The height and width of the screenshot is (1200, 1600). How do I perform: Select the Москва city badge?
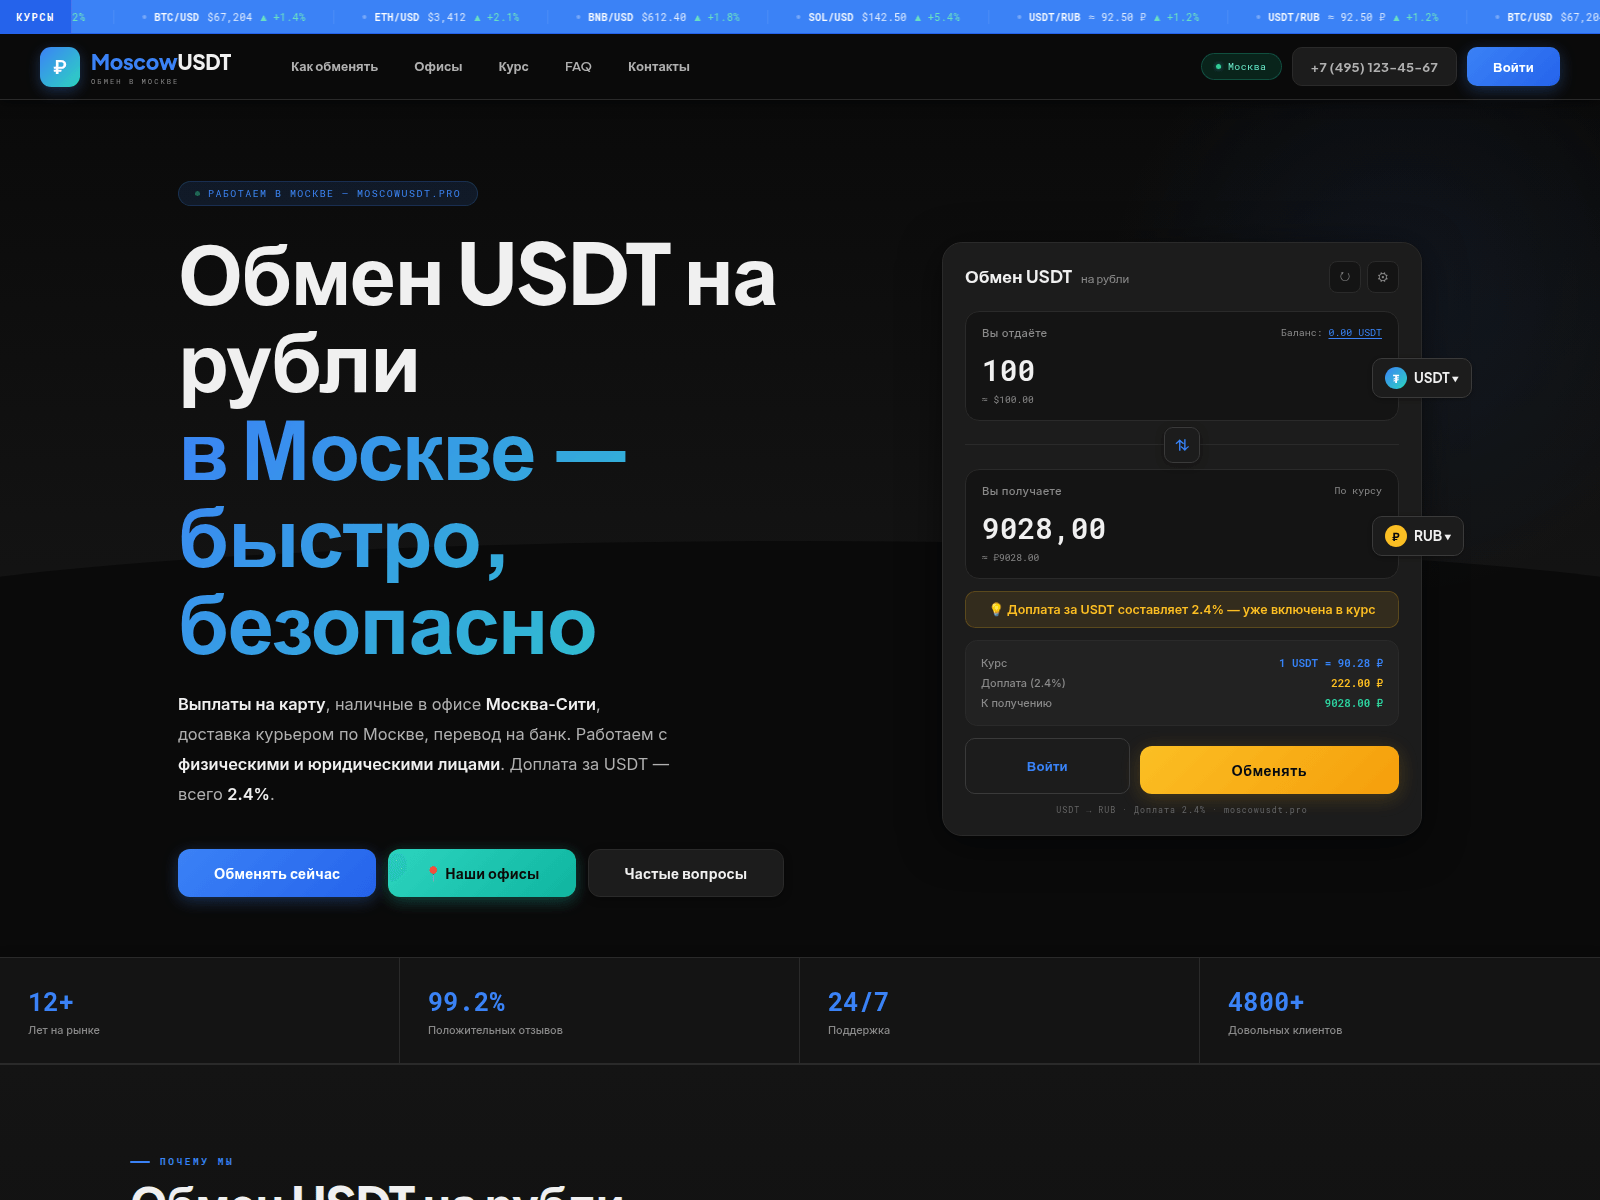tap(1241, 67)
